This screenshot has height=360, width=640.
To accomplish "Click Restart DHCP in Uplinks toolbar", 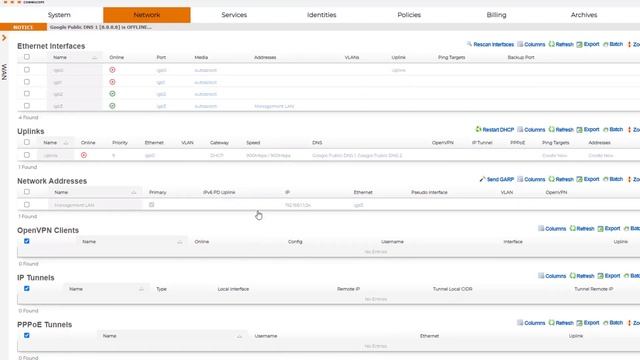I will point(494,129).
